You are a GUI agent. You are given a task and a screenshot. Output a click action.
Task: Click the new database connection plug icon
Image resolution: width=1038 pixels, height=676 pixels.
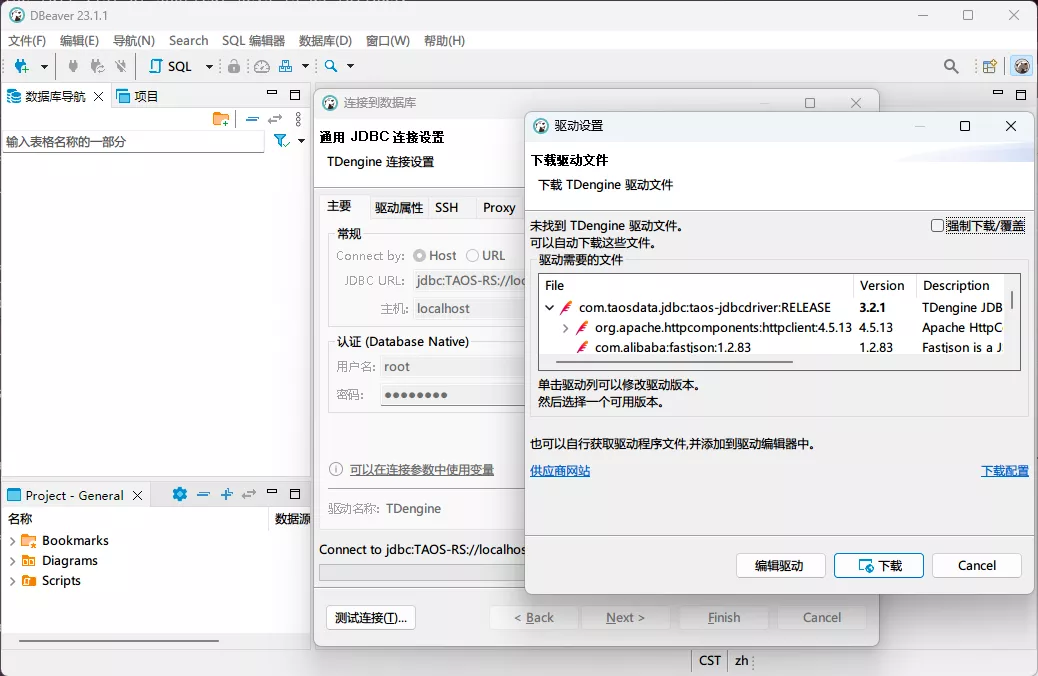click(22, 66)
